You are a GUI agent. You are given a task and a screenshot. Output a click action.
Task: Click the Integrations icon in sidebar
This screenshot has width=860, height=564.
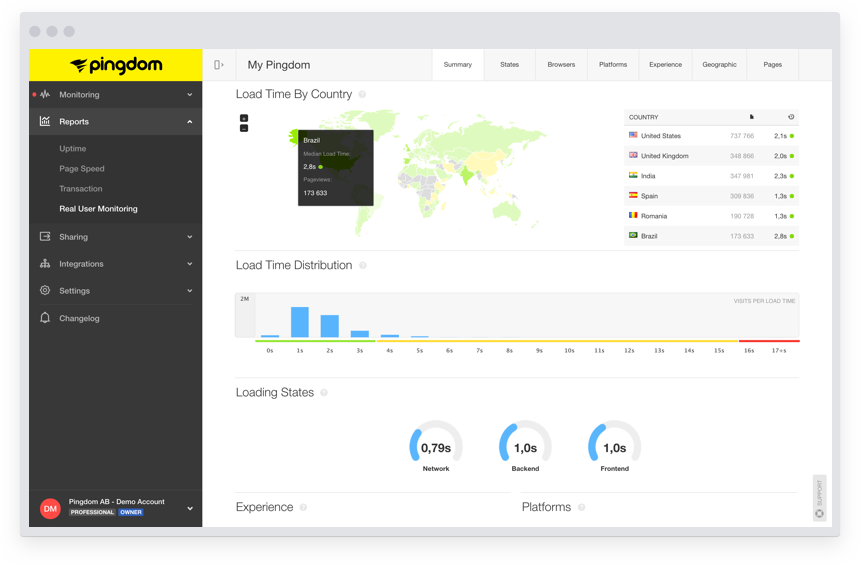pos(45,263)
